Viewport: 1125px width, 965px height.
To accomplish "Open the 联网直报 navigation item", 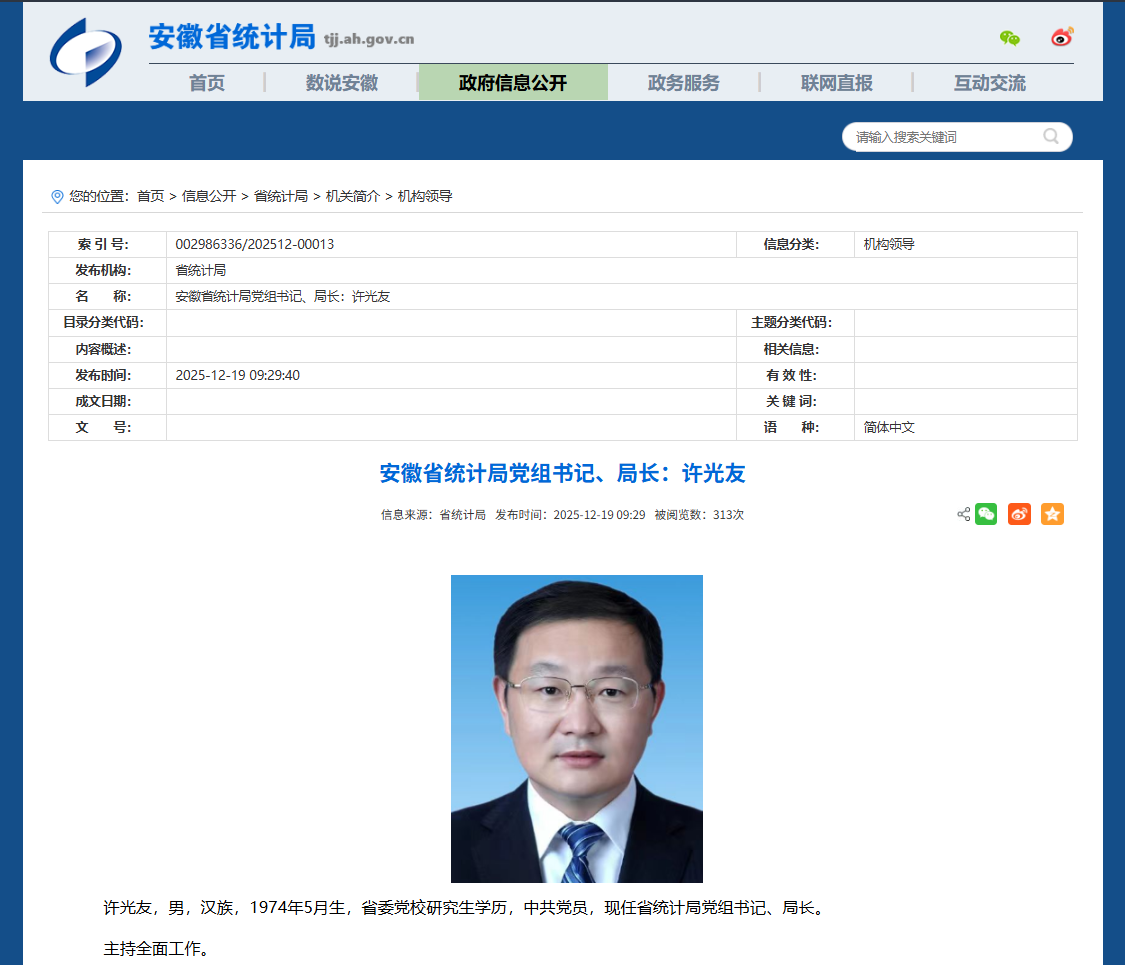I will pos(836,83).
